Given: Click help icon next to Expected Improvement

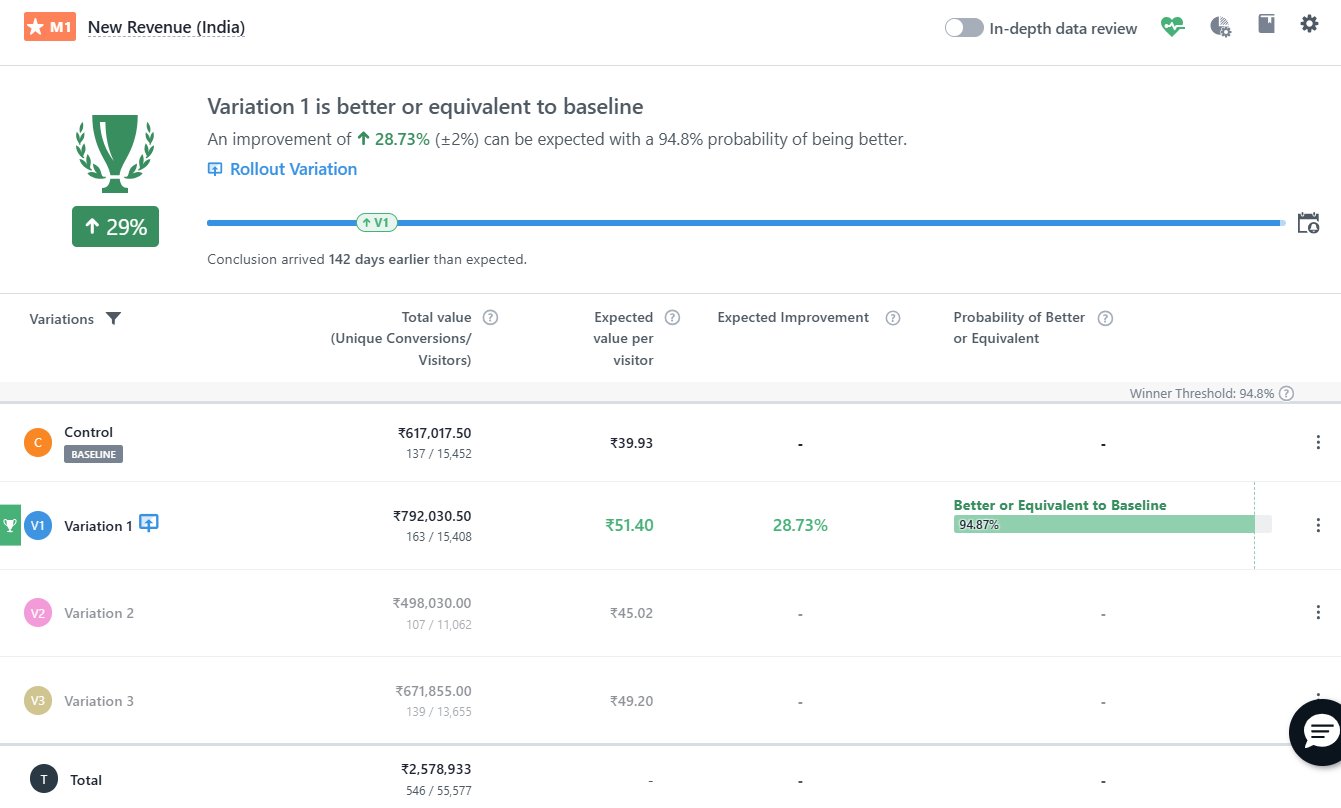Looking at the screenshot, I should pos(893,318).
